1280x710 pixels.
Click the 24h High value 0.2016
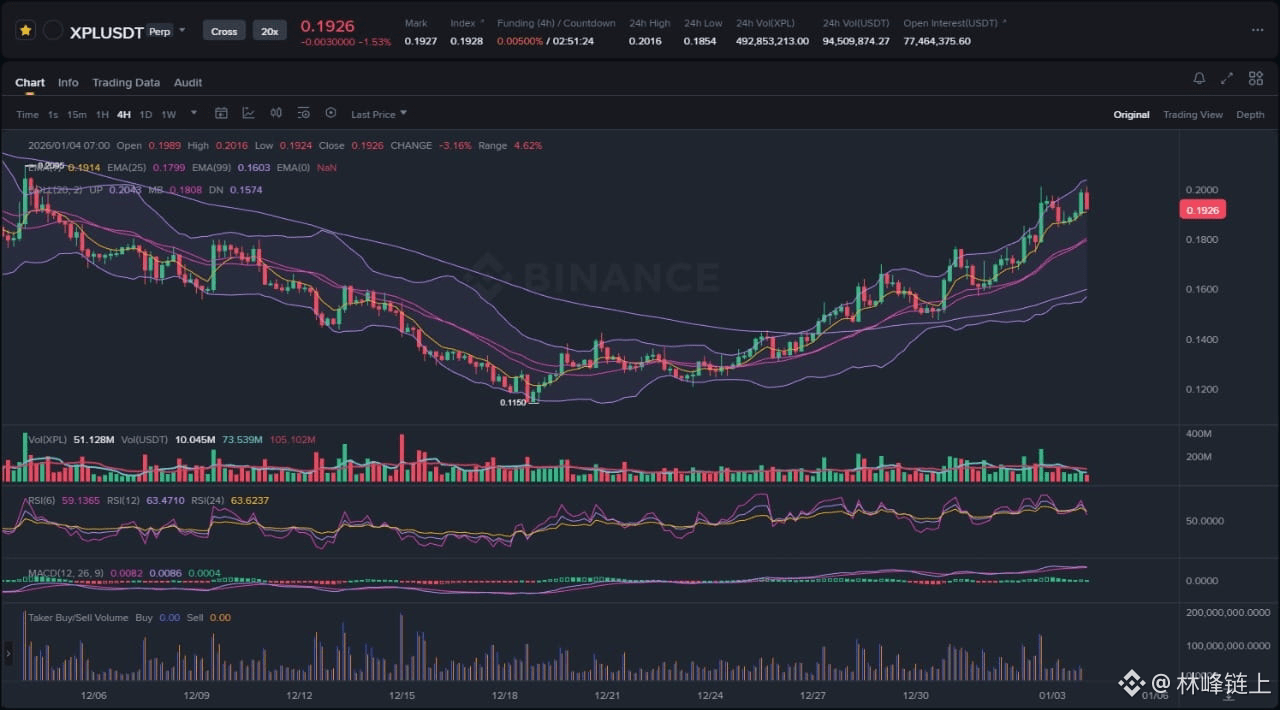[645, 41]
